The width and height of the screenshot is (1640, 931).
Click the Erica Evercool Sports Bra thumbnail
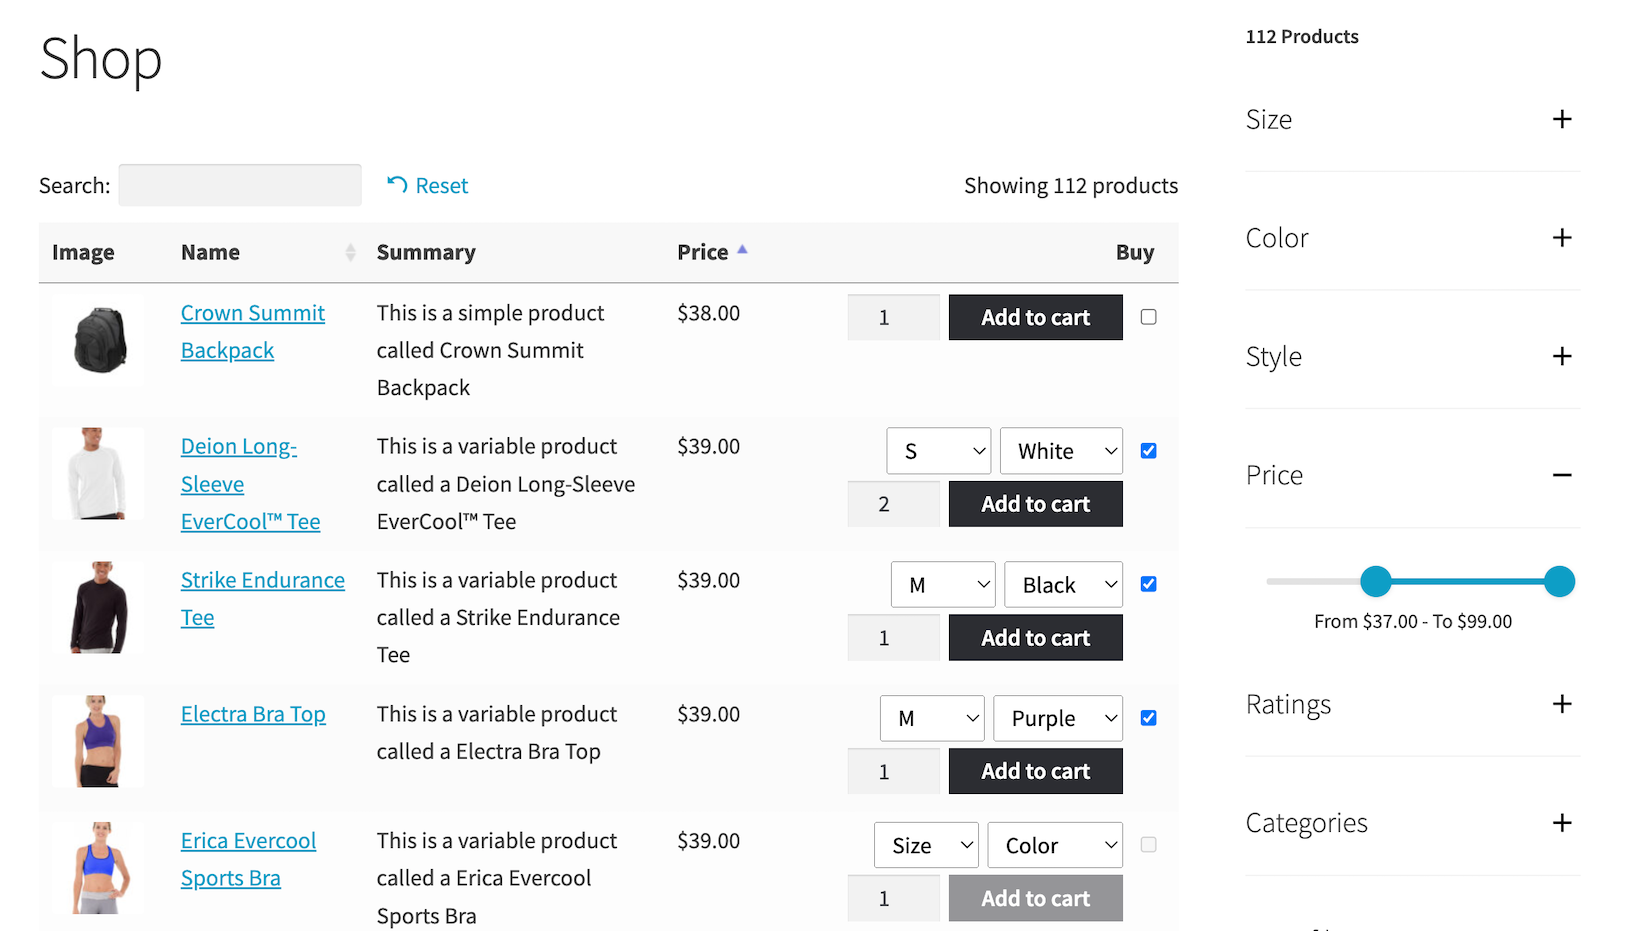point(97,866)
